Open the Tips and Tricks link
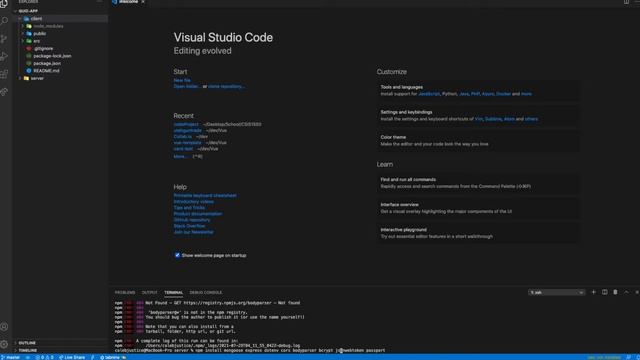 pos(189,208)
